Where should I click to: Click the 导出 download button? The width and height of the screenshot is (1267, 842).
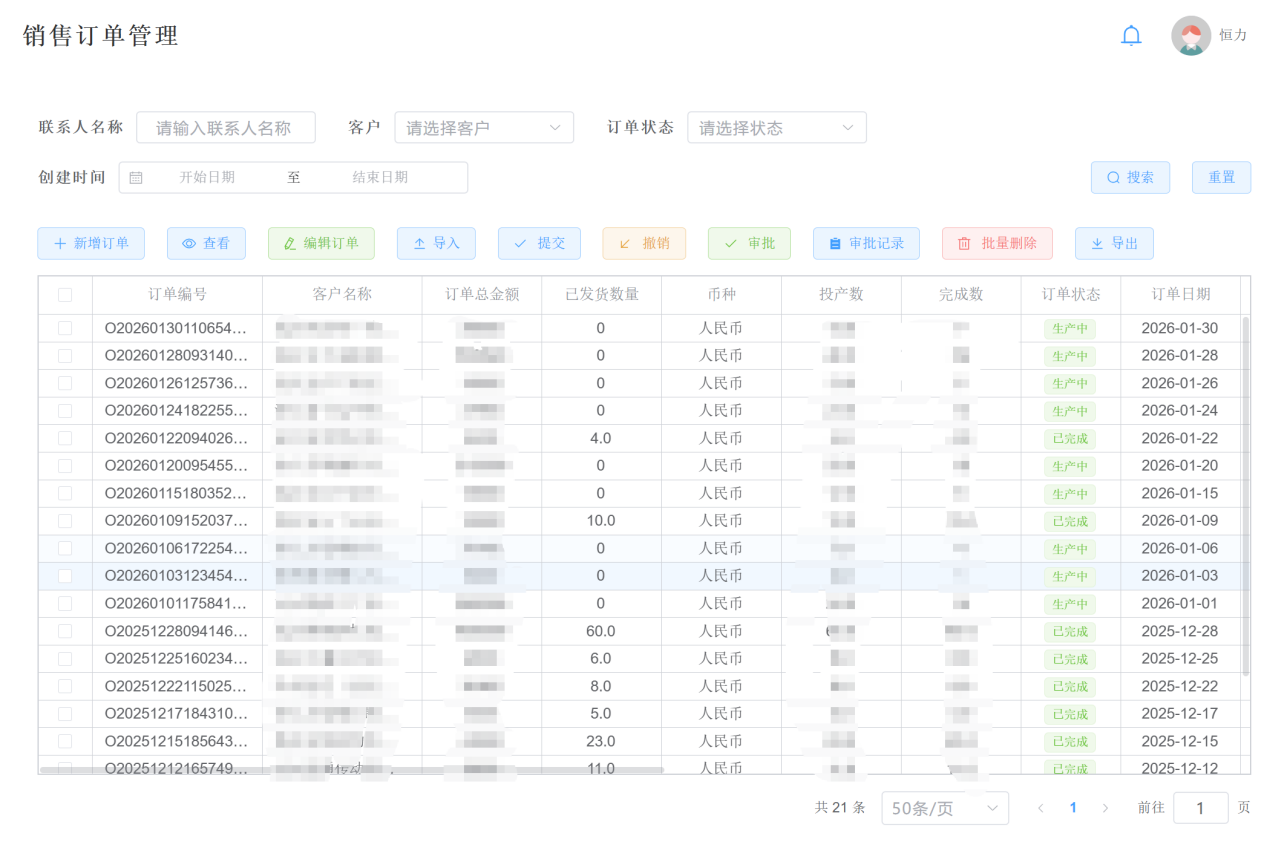(x=1114, y=244)
